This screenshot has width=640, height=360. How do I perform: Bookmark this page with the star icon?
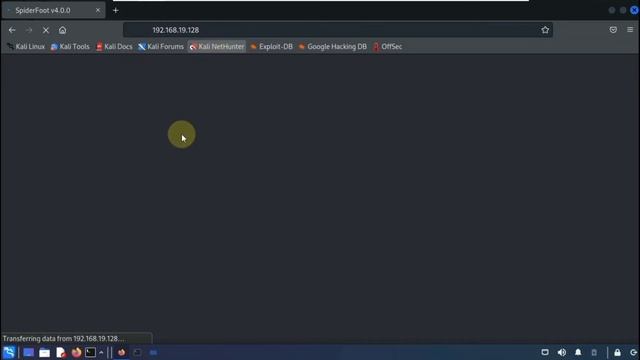545,30
